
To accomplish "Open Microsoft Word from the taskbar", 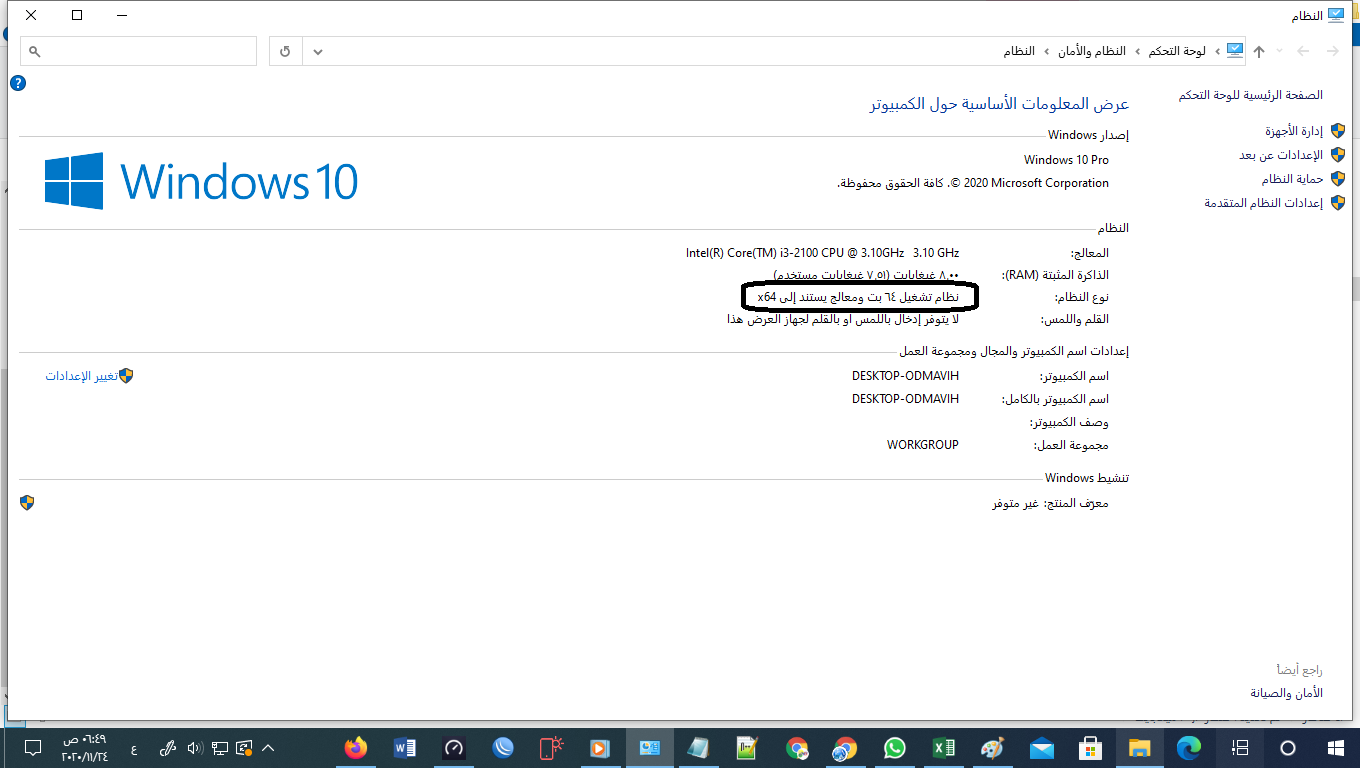I will 405,748.
